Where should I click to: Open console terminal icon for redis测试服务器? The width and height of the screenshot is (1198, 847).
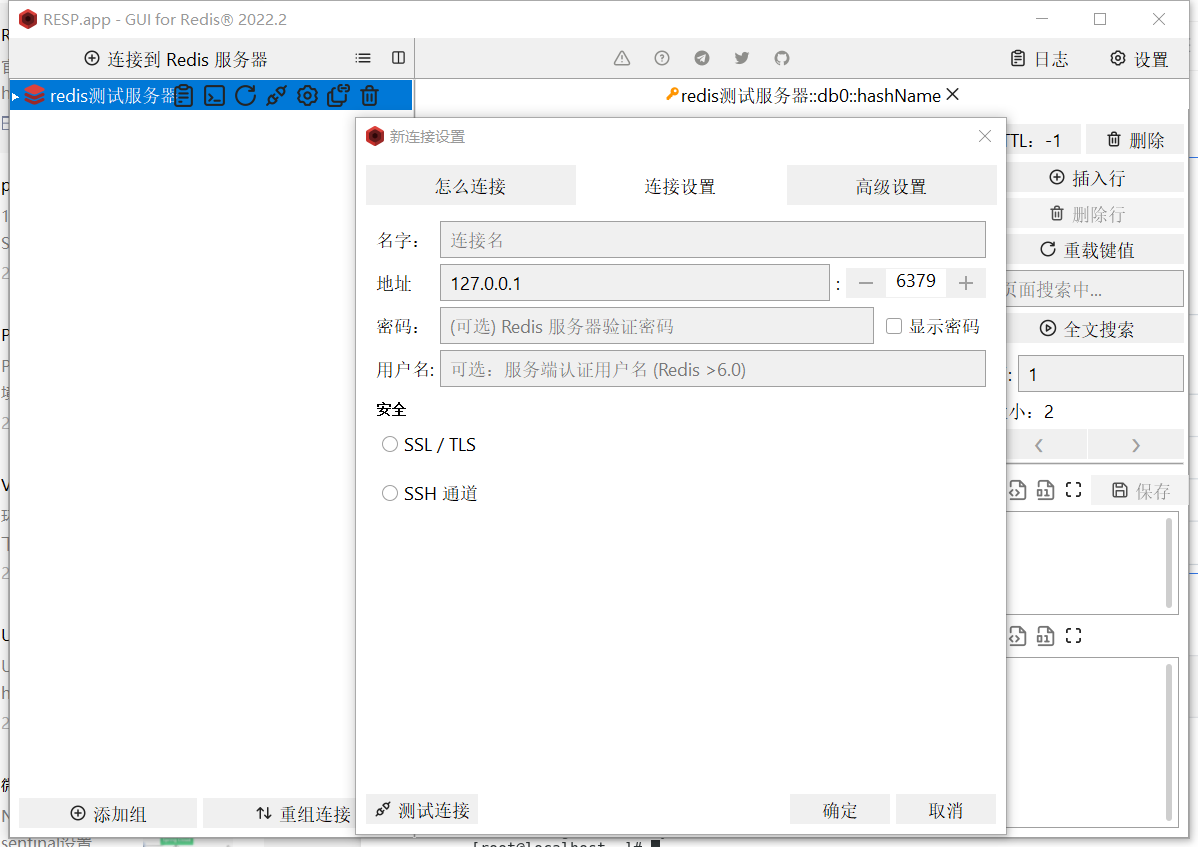pyautogui.click(x=215, y=96)
